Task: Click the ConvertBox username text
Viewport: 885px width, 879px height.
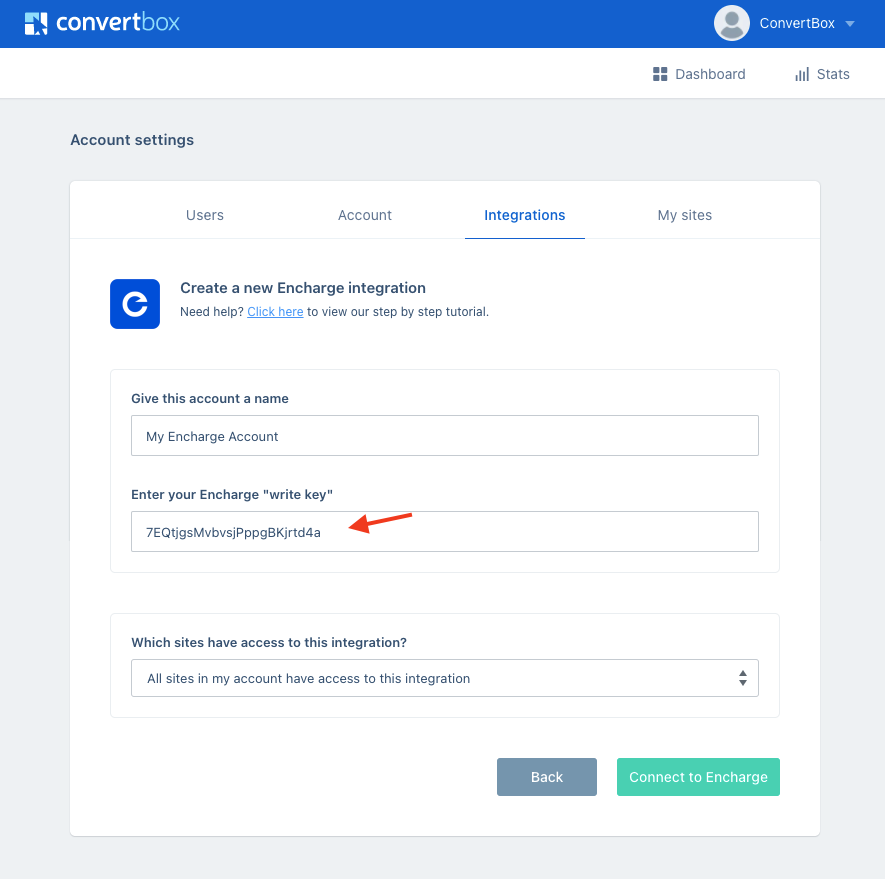Action: coord(796,23)
